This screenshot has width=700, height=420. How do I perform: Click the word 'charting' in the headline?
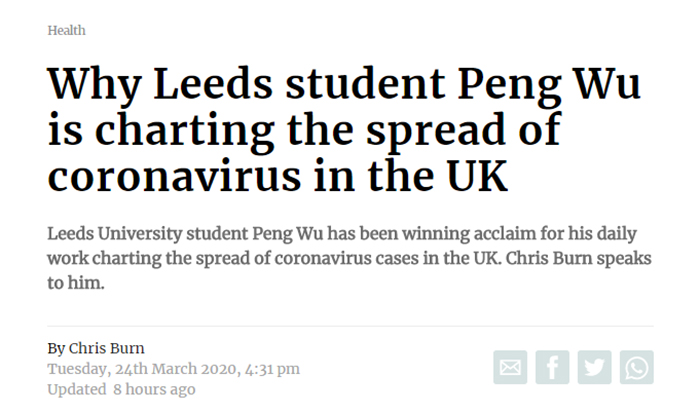pos(184,130)
